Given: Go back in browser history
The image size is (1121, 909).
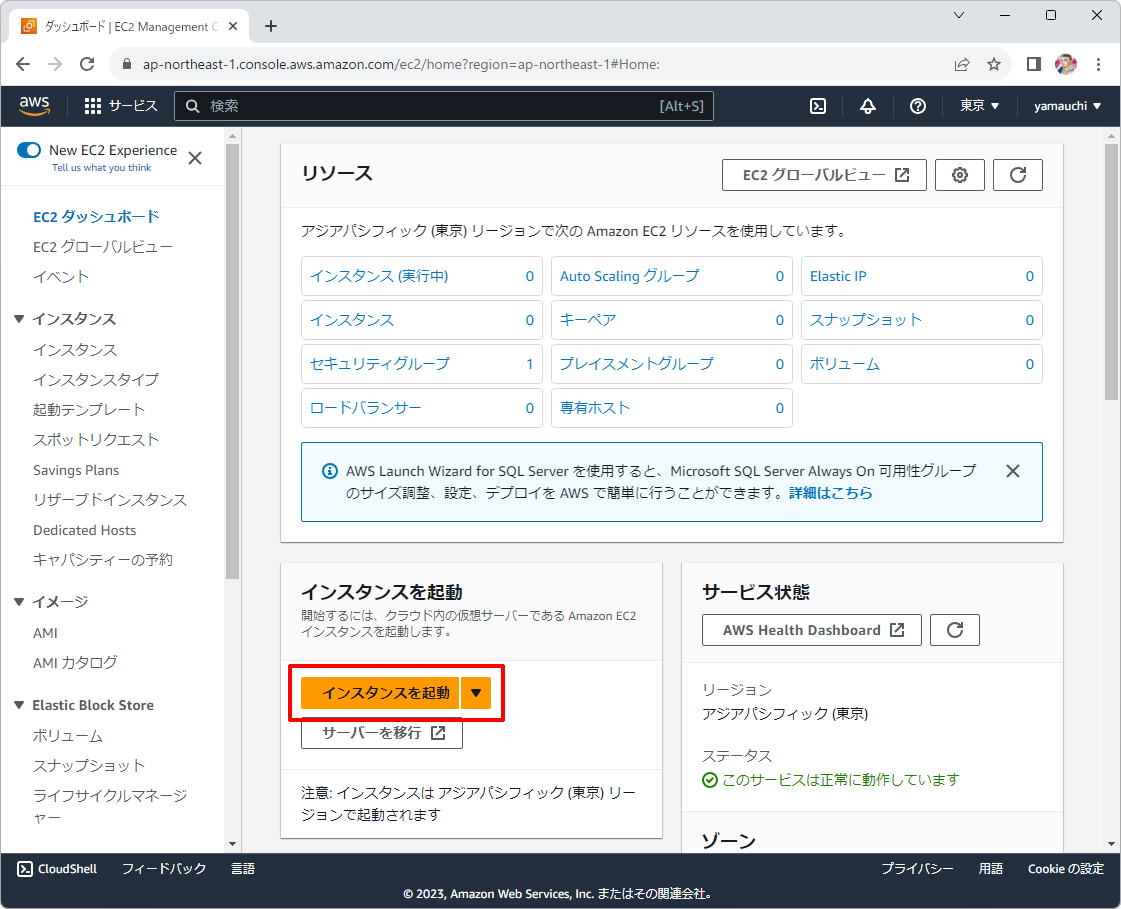Looking at the screenshot, I should pos(23,64).
